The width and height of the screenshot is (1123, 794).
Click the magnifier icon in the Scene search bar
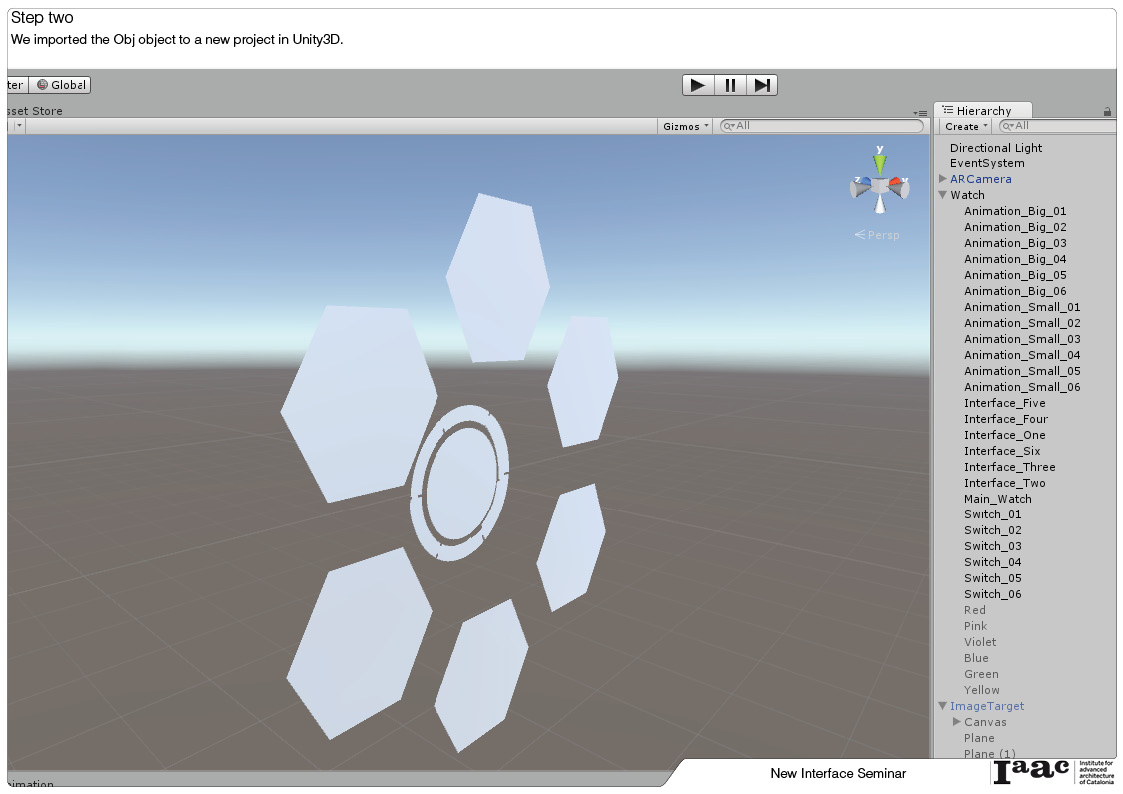click(x=729, y=125)
